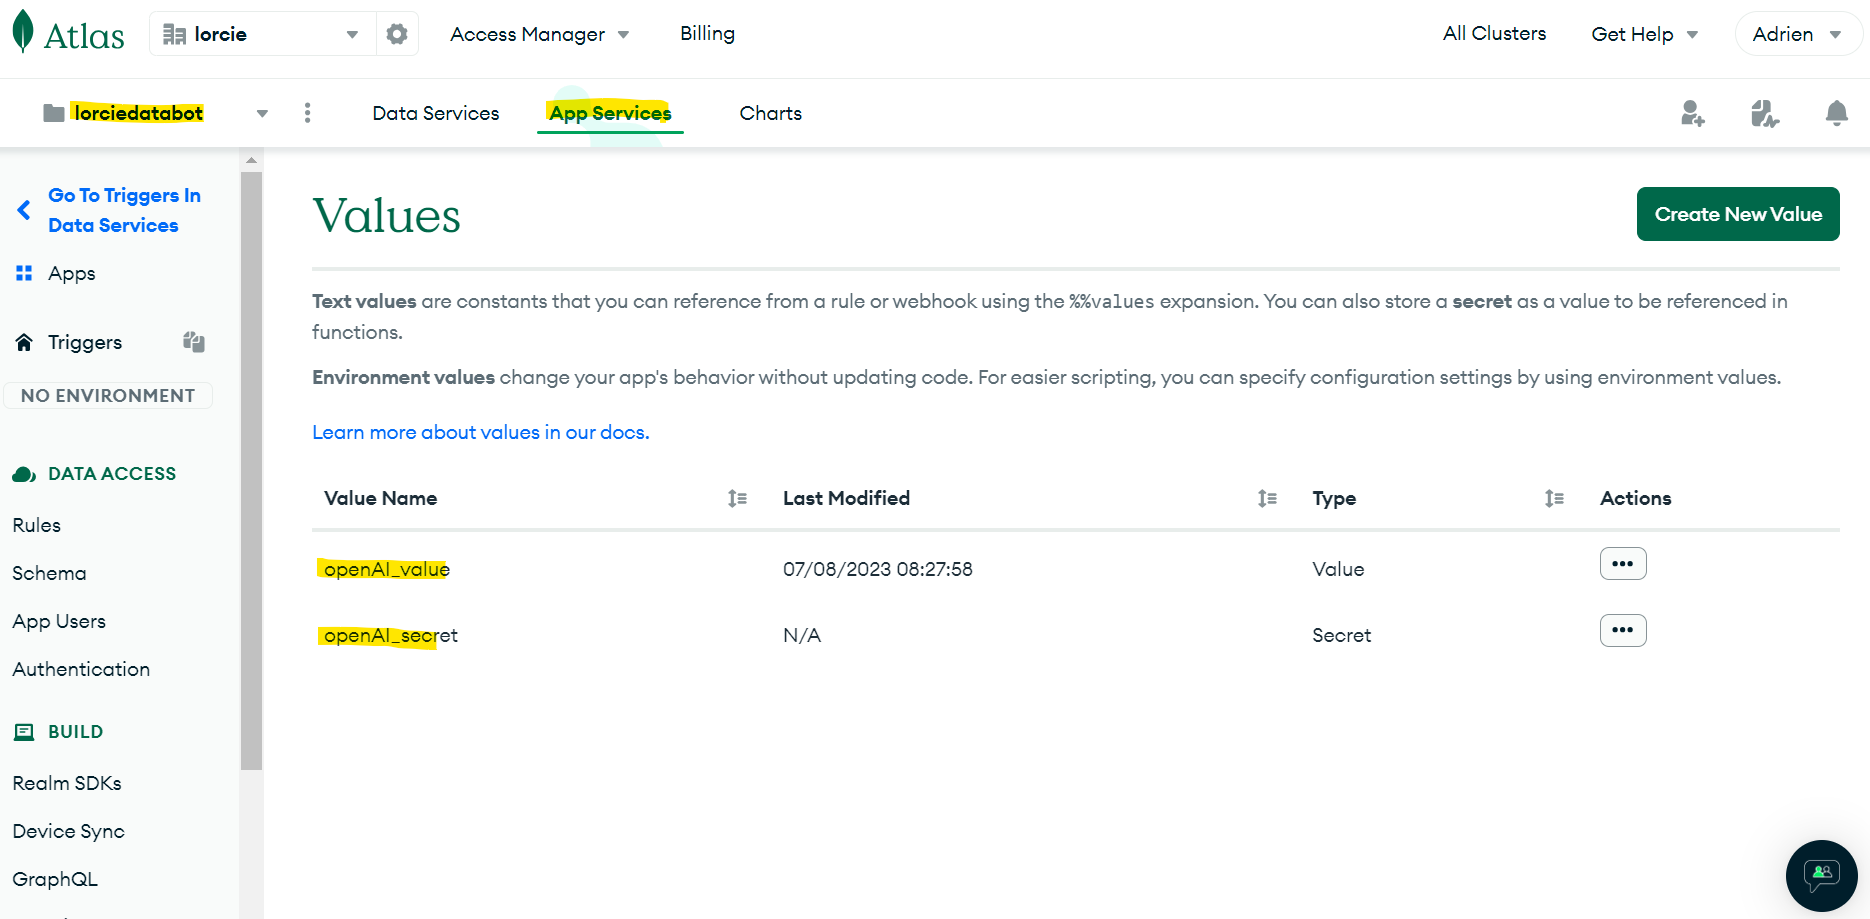The image size is (1870, 919).
Task: Sort the table by Value Name
Action: [737, 498]
